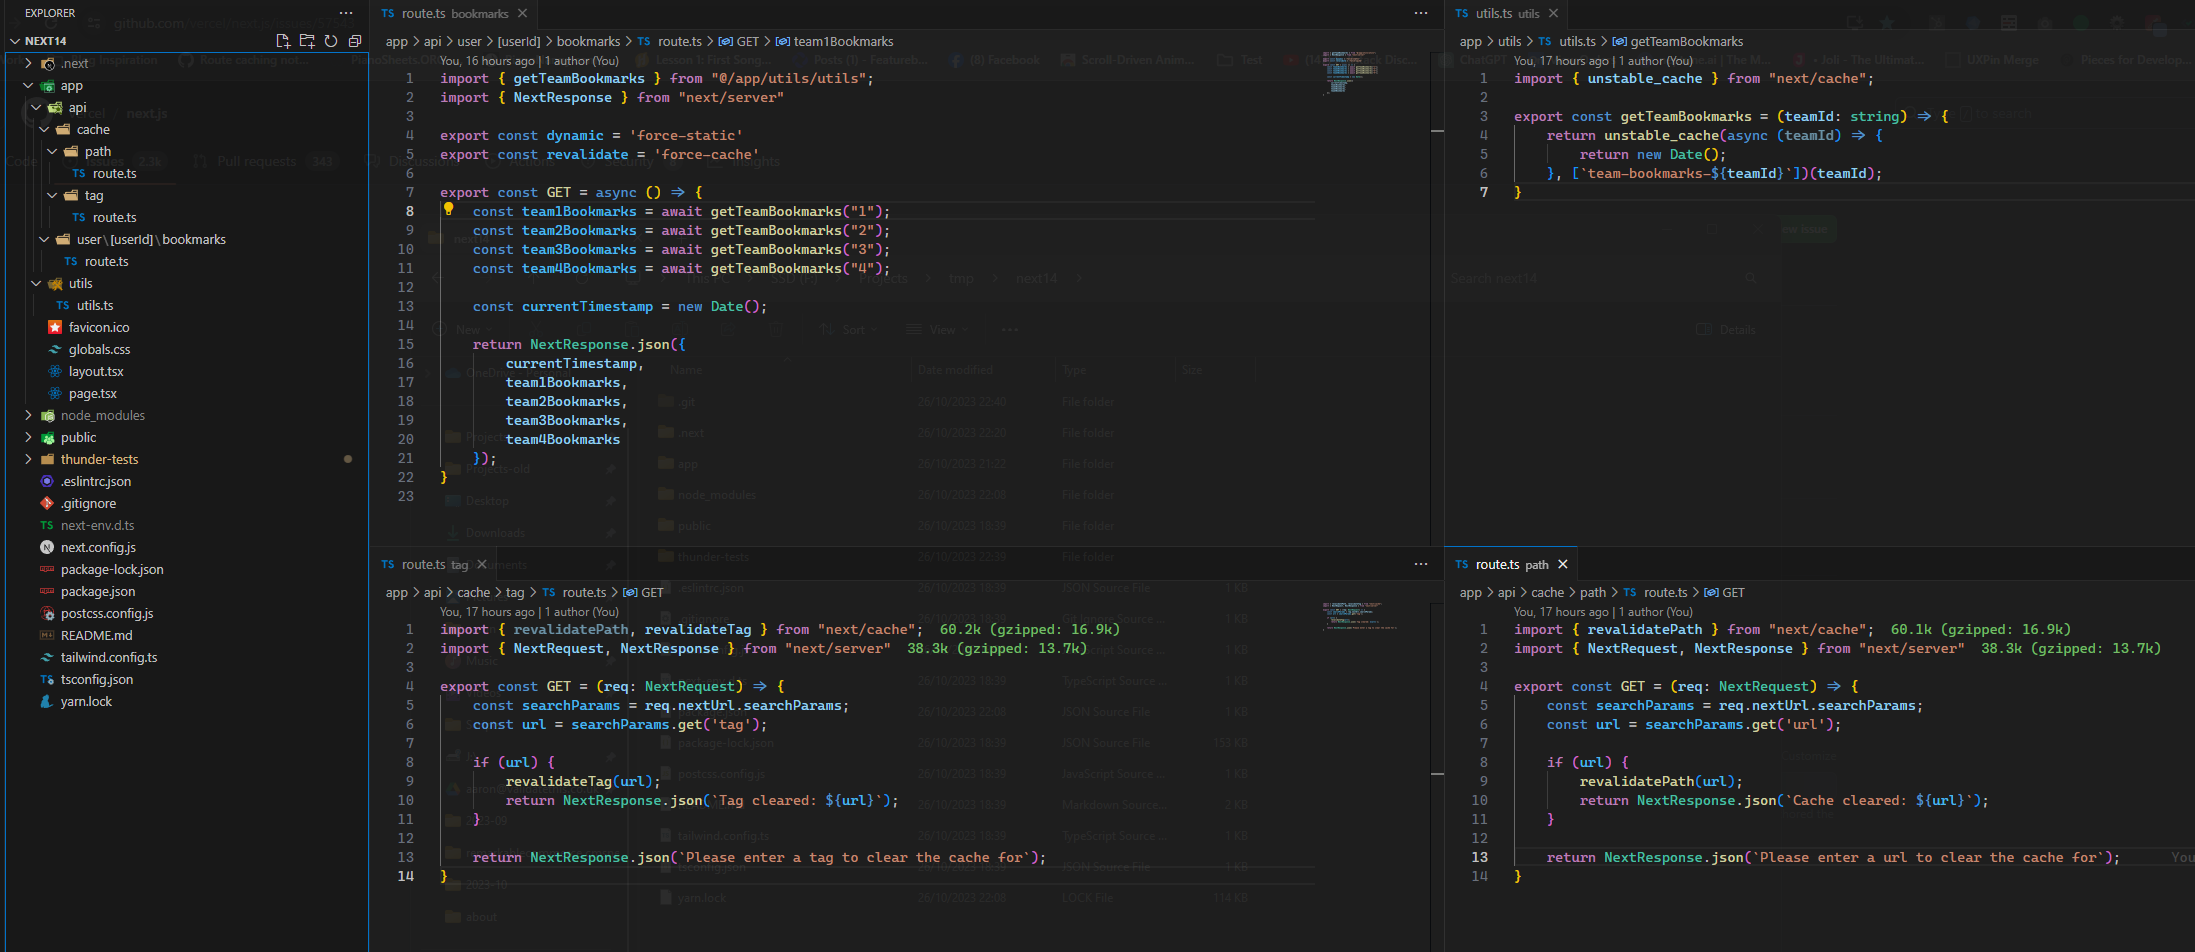2195x952 pixels.
Task: Close the utils.ts editor tab
Action: pyautogui.click(x=1553, y=13)
